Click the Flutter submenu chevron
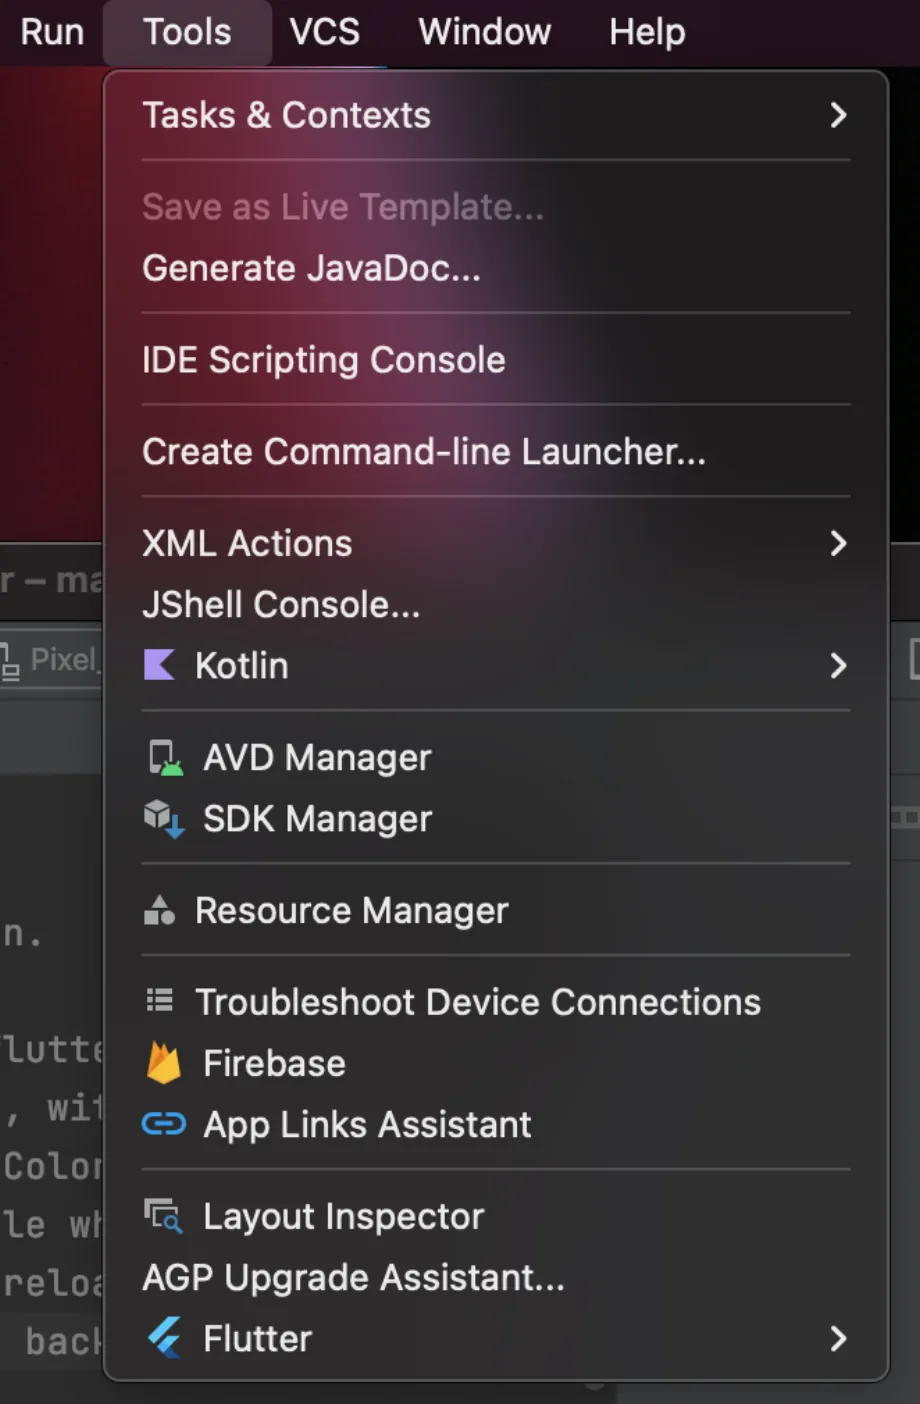The width and height of the screenshot is (920, 1404). tap(838, 1339)
